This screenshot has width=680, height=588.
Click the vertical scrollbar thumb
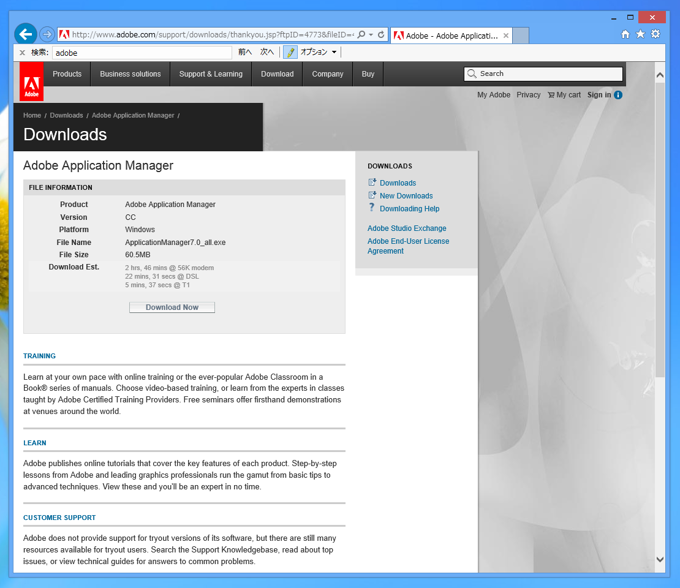tap(660, 229)
